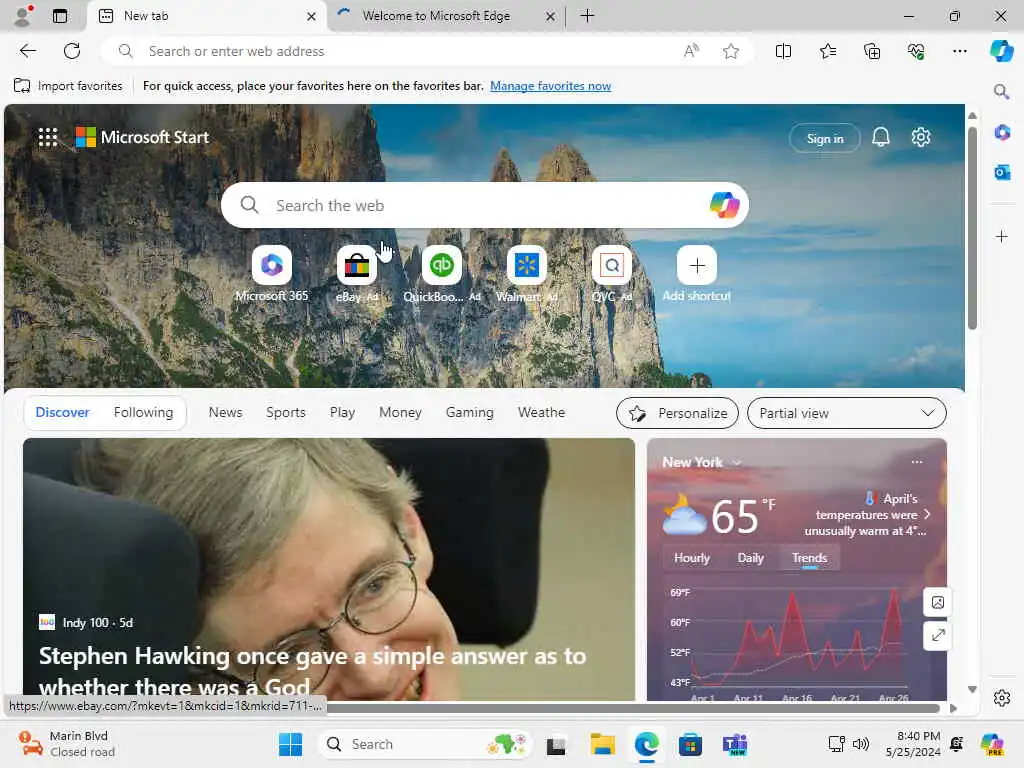Open the News category
Viewport: 1024px width, 768px height.
point(225,413)
